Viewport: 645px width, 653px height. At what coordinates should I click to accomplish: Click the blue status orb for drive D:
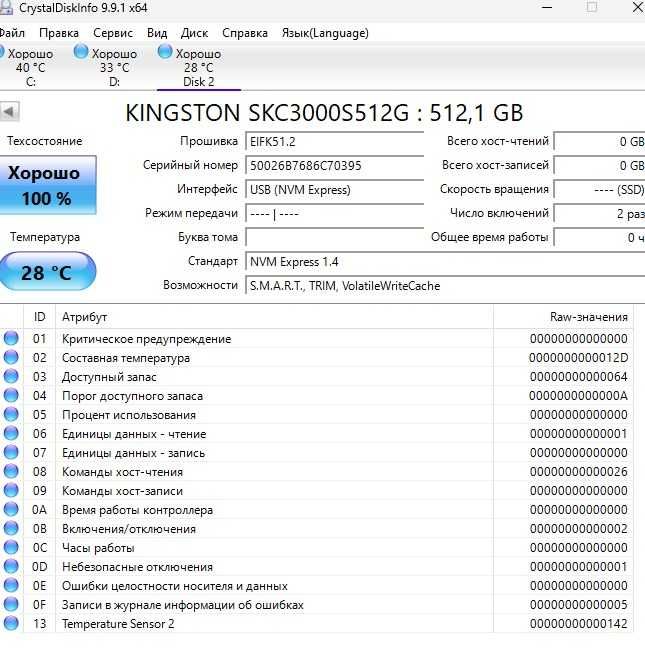tap(81, 52)
